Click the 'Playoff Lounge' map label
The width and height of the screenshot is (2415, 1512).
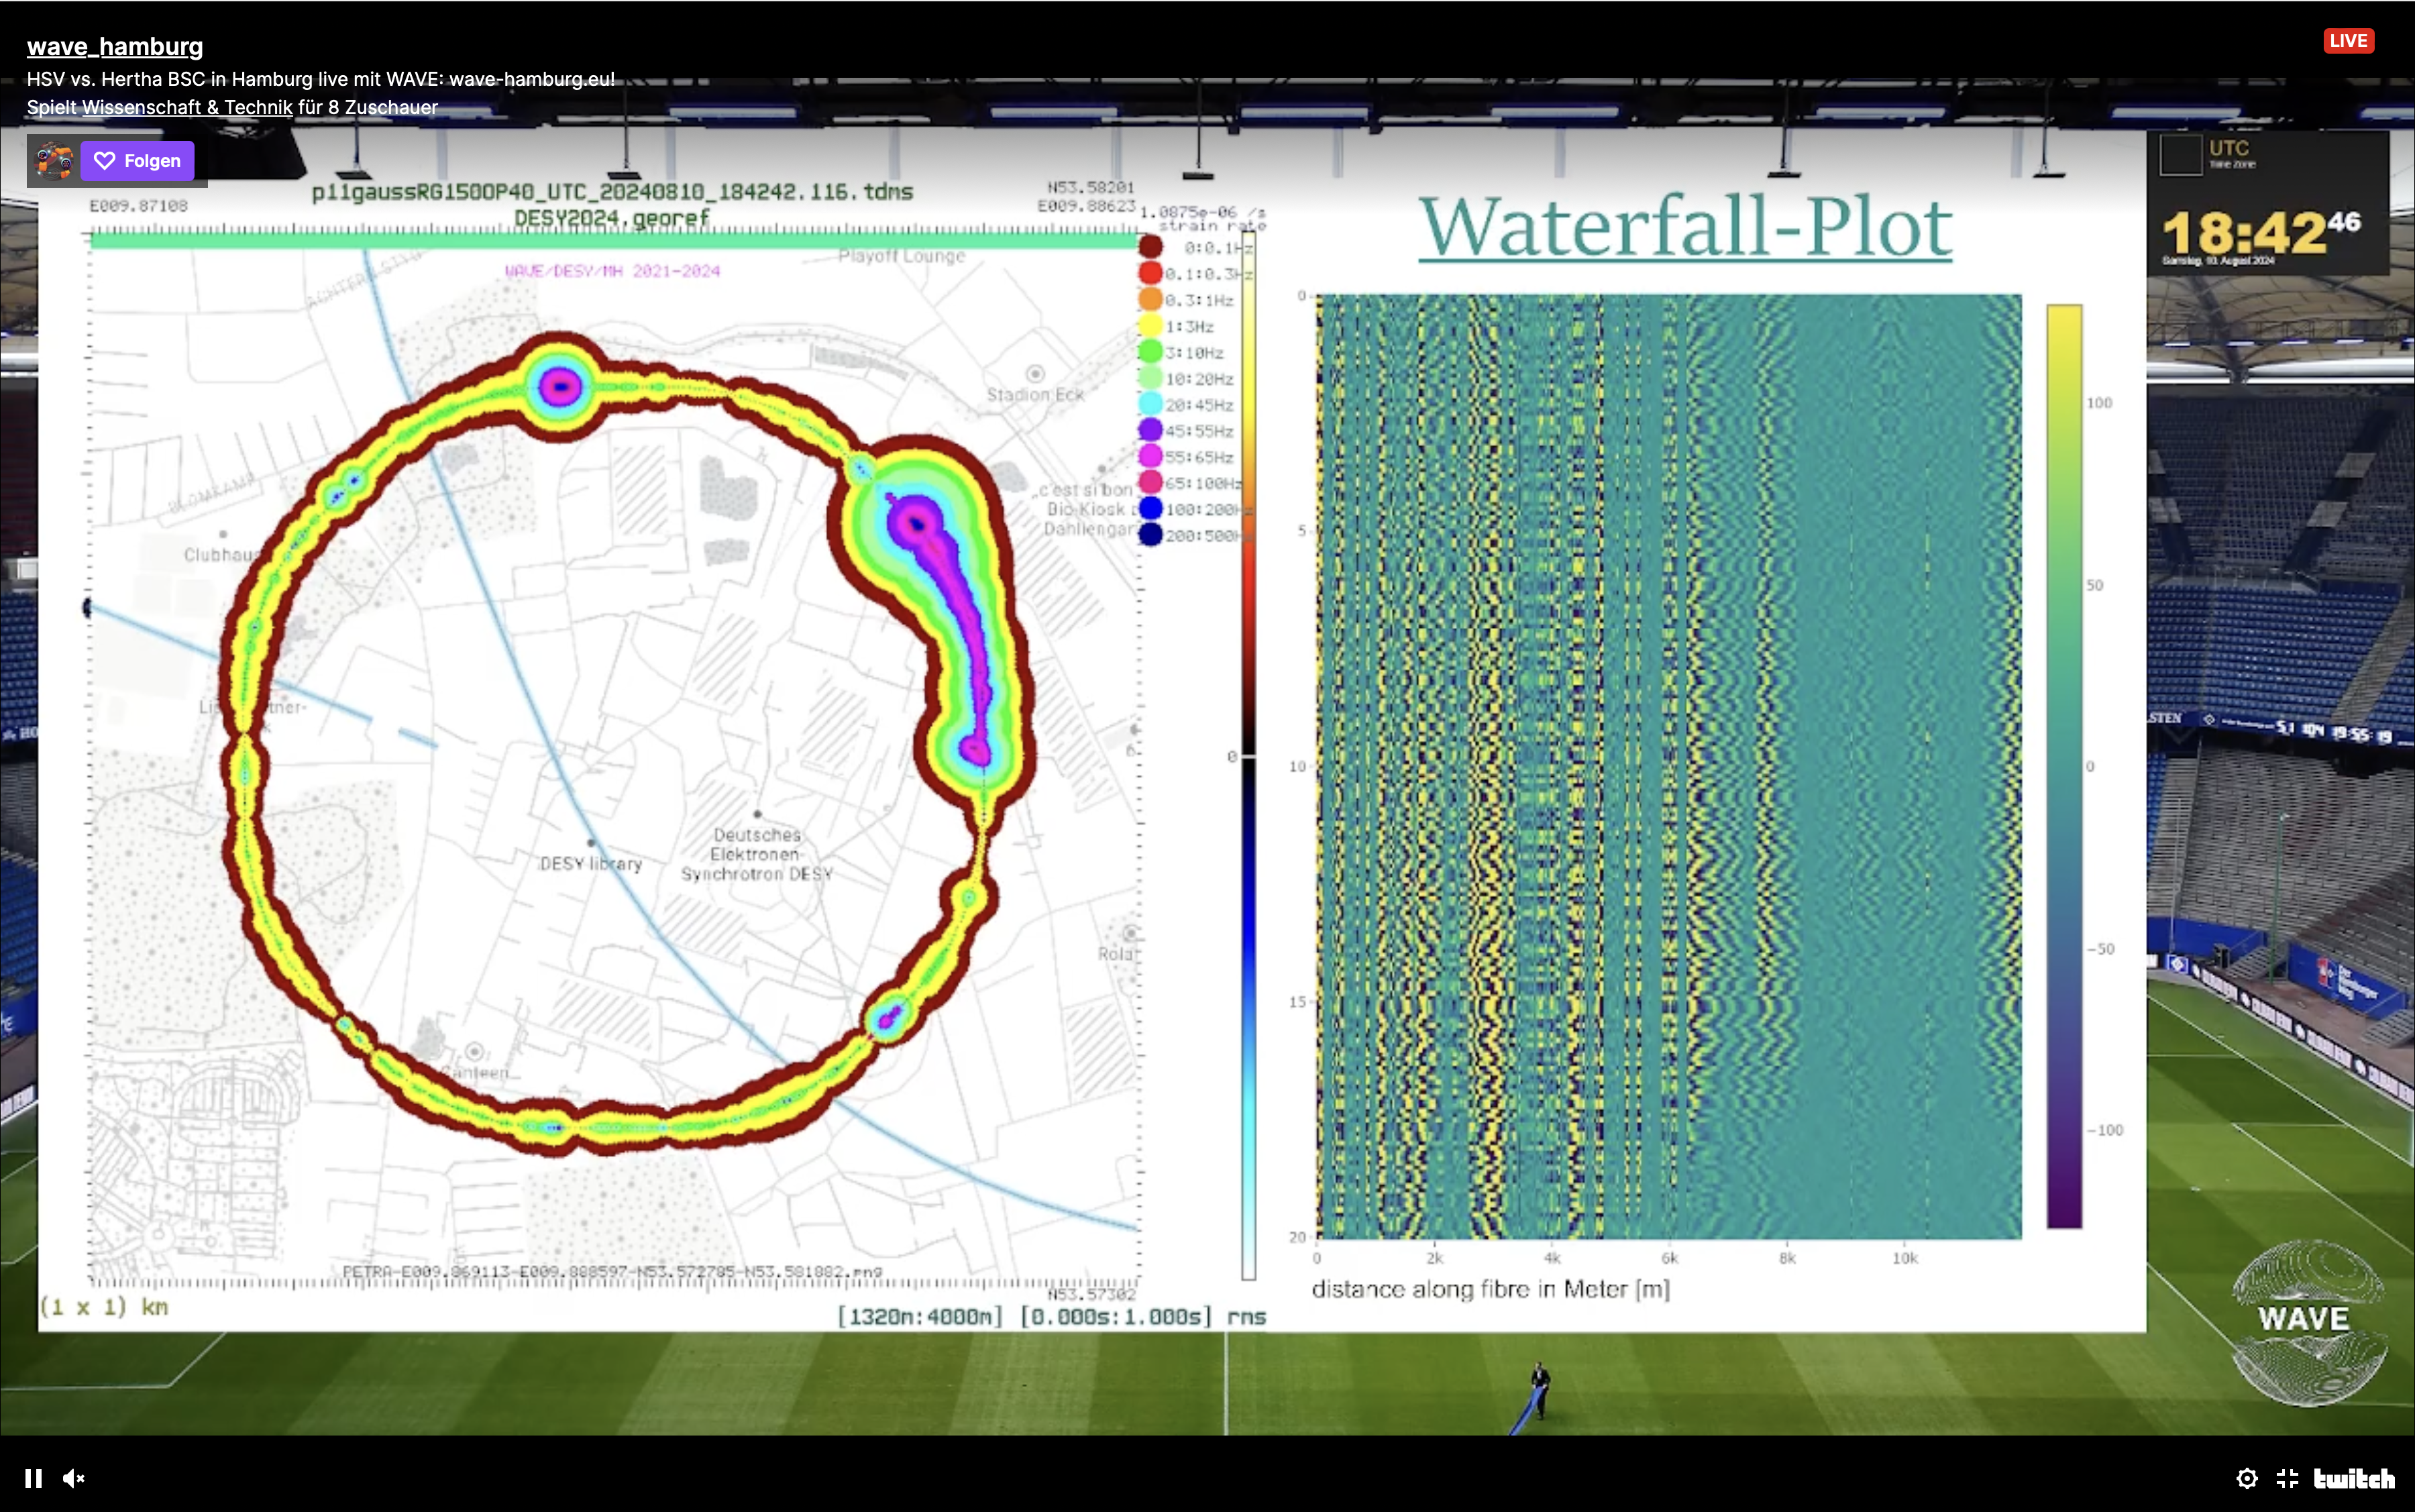[x=902, y=256]
